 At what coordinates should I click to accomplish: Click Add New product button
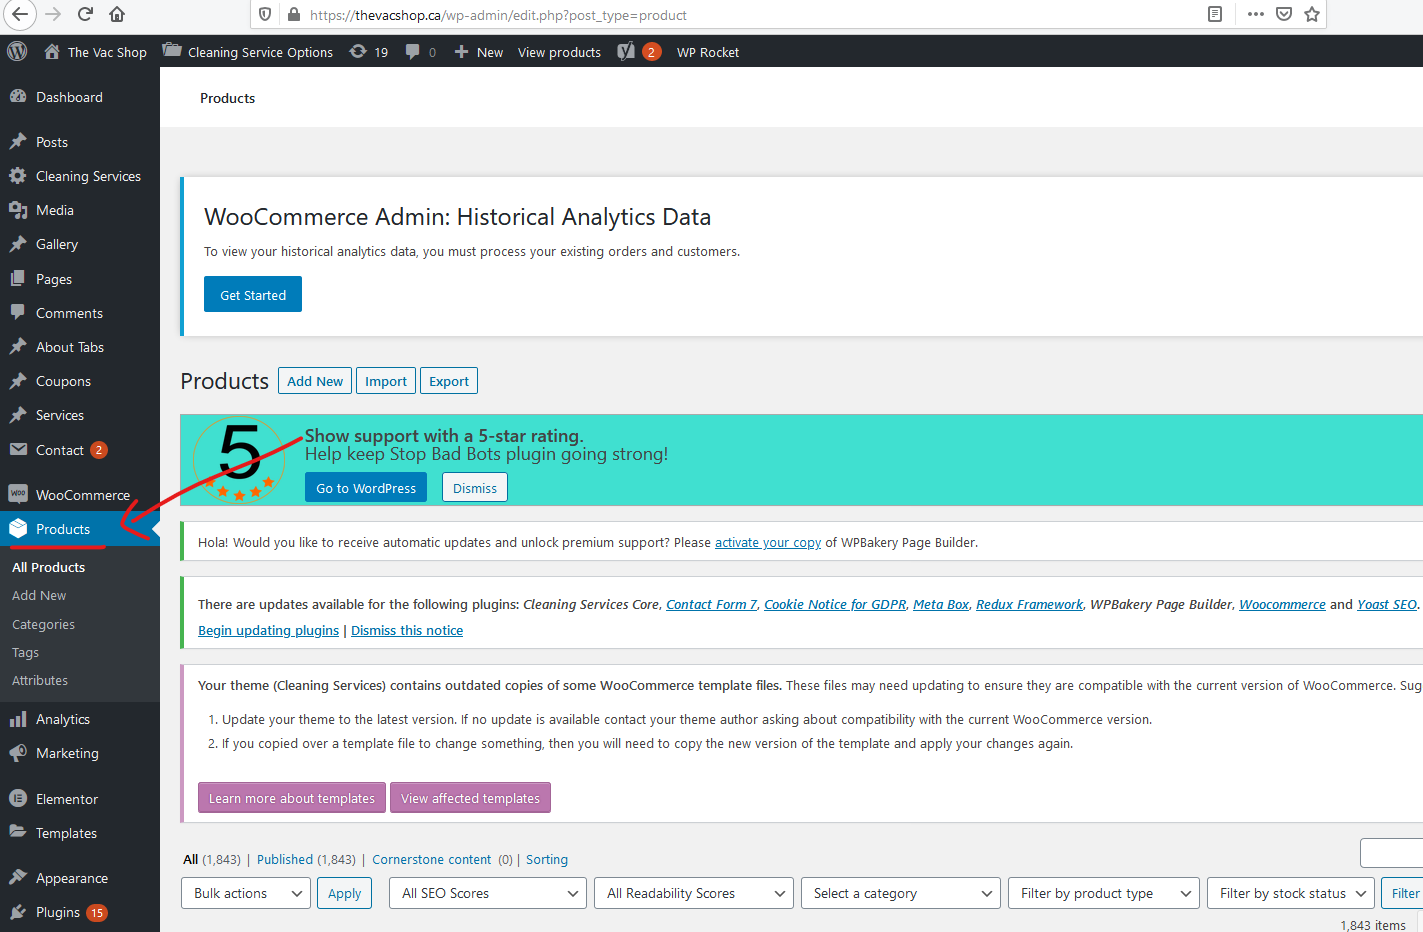click(315, 381)
